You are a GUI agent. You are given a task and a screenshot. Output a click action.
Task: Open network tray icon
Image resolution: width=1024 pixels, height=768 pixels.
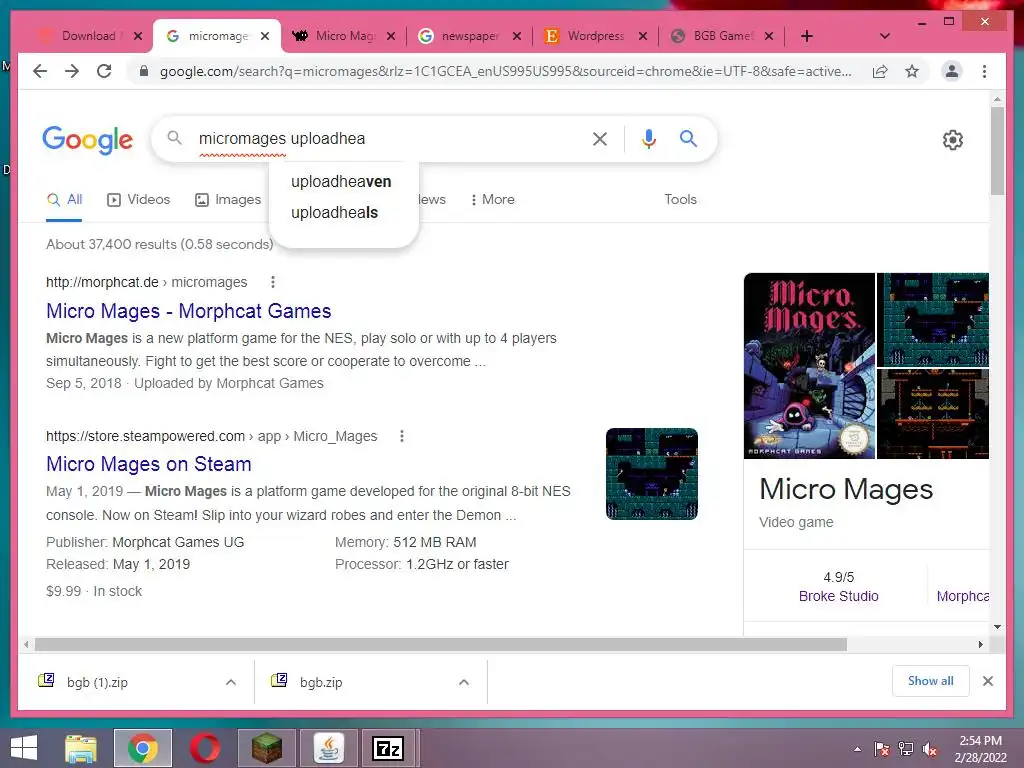pos(906,749)
